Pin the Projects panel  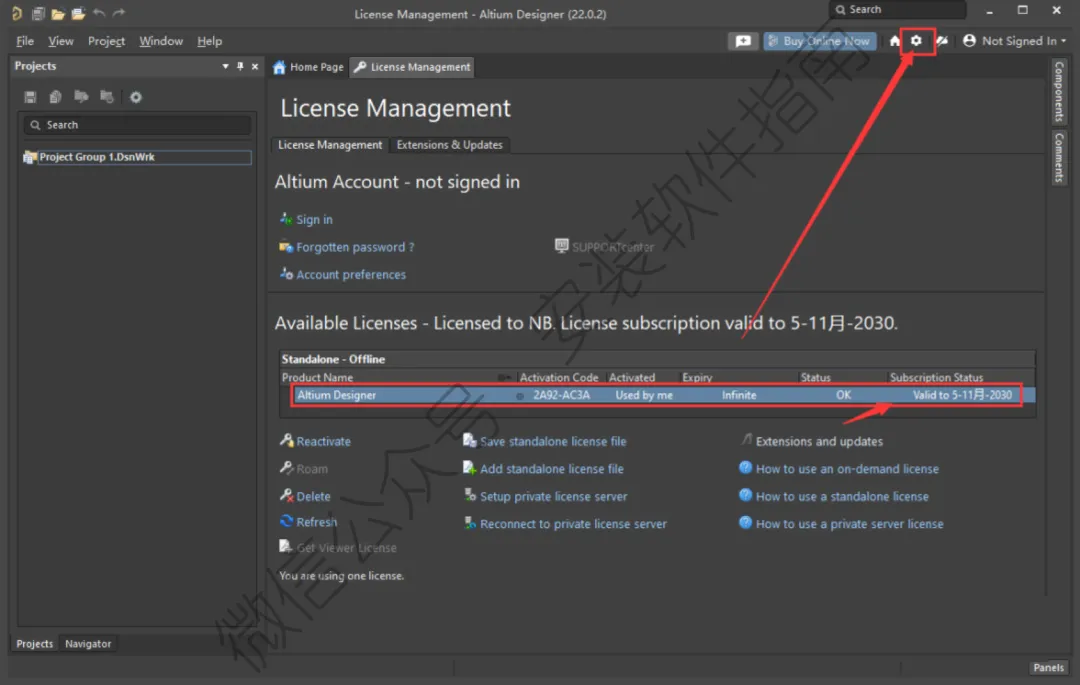tap(240, 66)
